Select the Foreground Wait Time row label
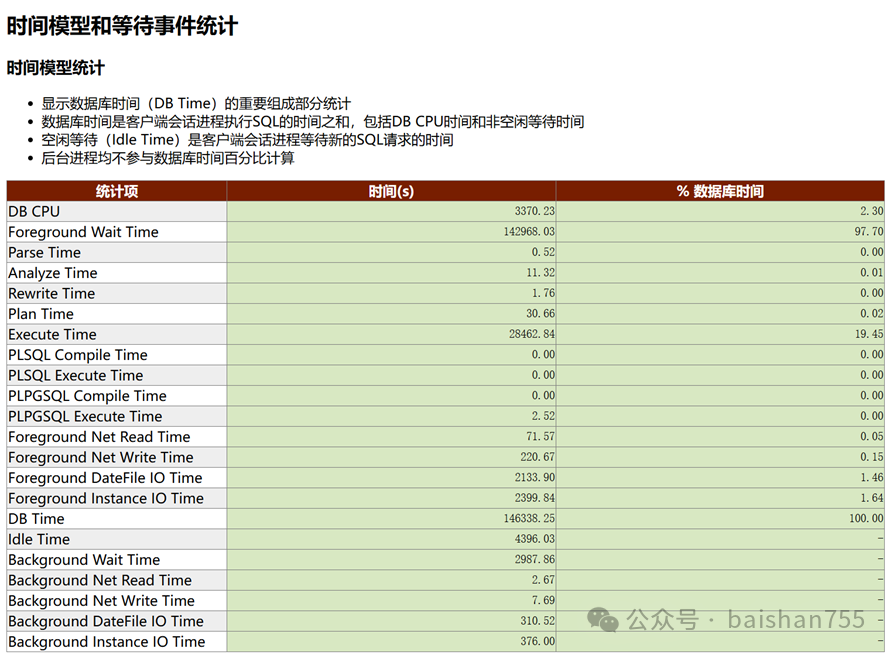This screenshot has width=893, height=655. click(x=83, y=232)
